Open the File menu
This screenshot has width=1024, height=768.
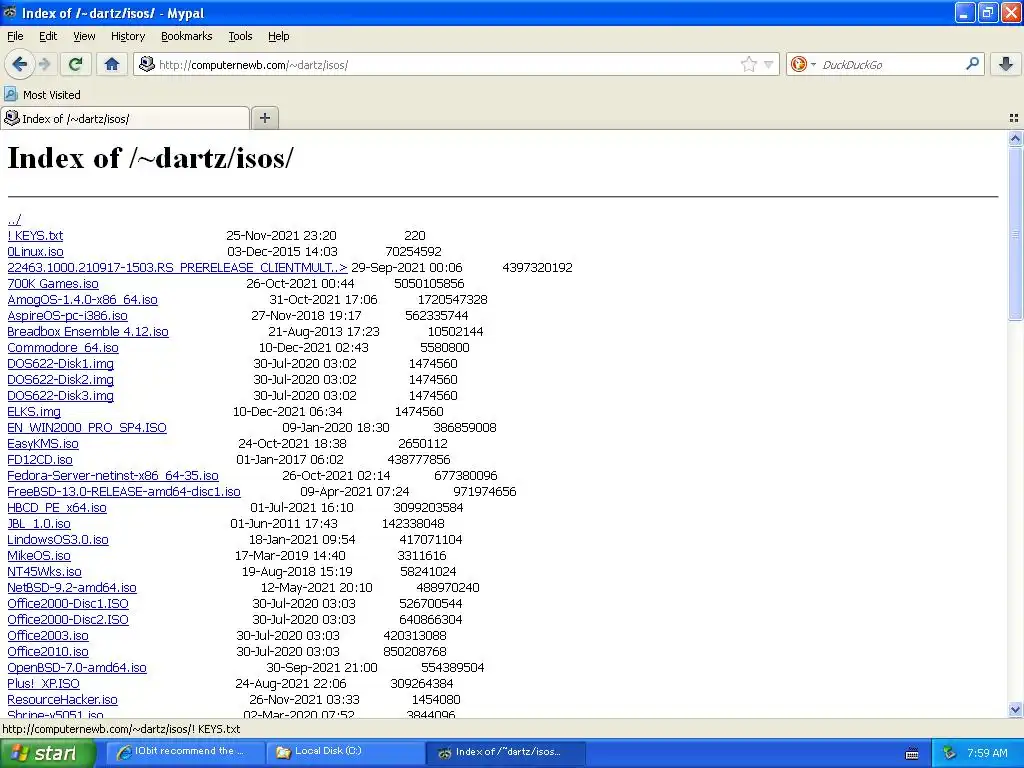tap(15, 36)
